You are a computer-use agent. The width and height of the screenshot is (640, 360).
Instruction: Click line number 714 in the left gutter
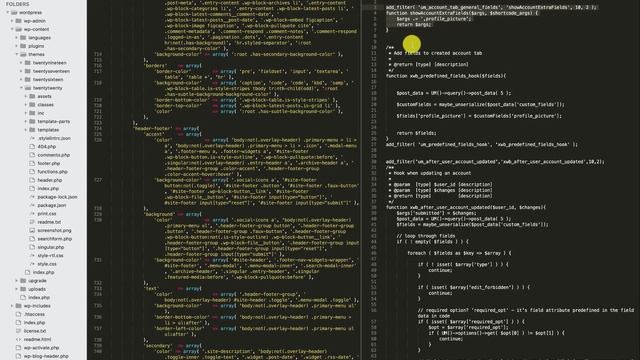click(x=98, y=54)
